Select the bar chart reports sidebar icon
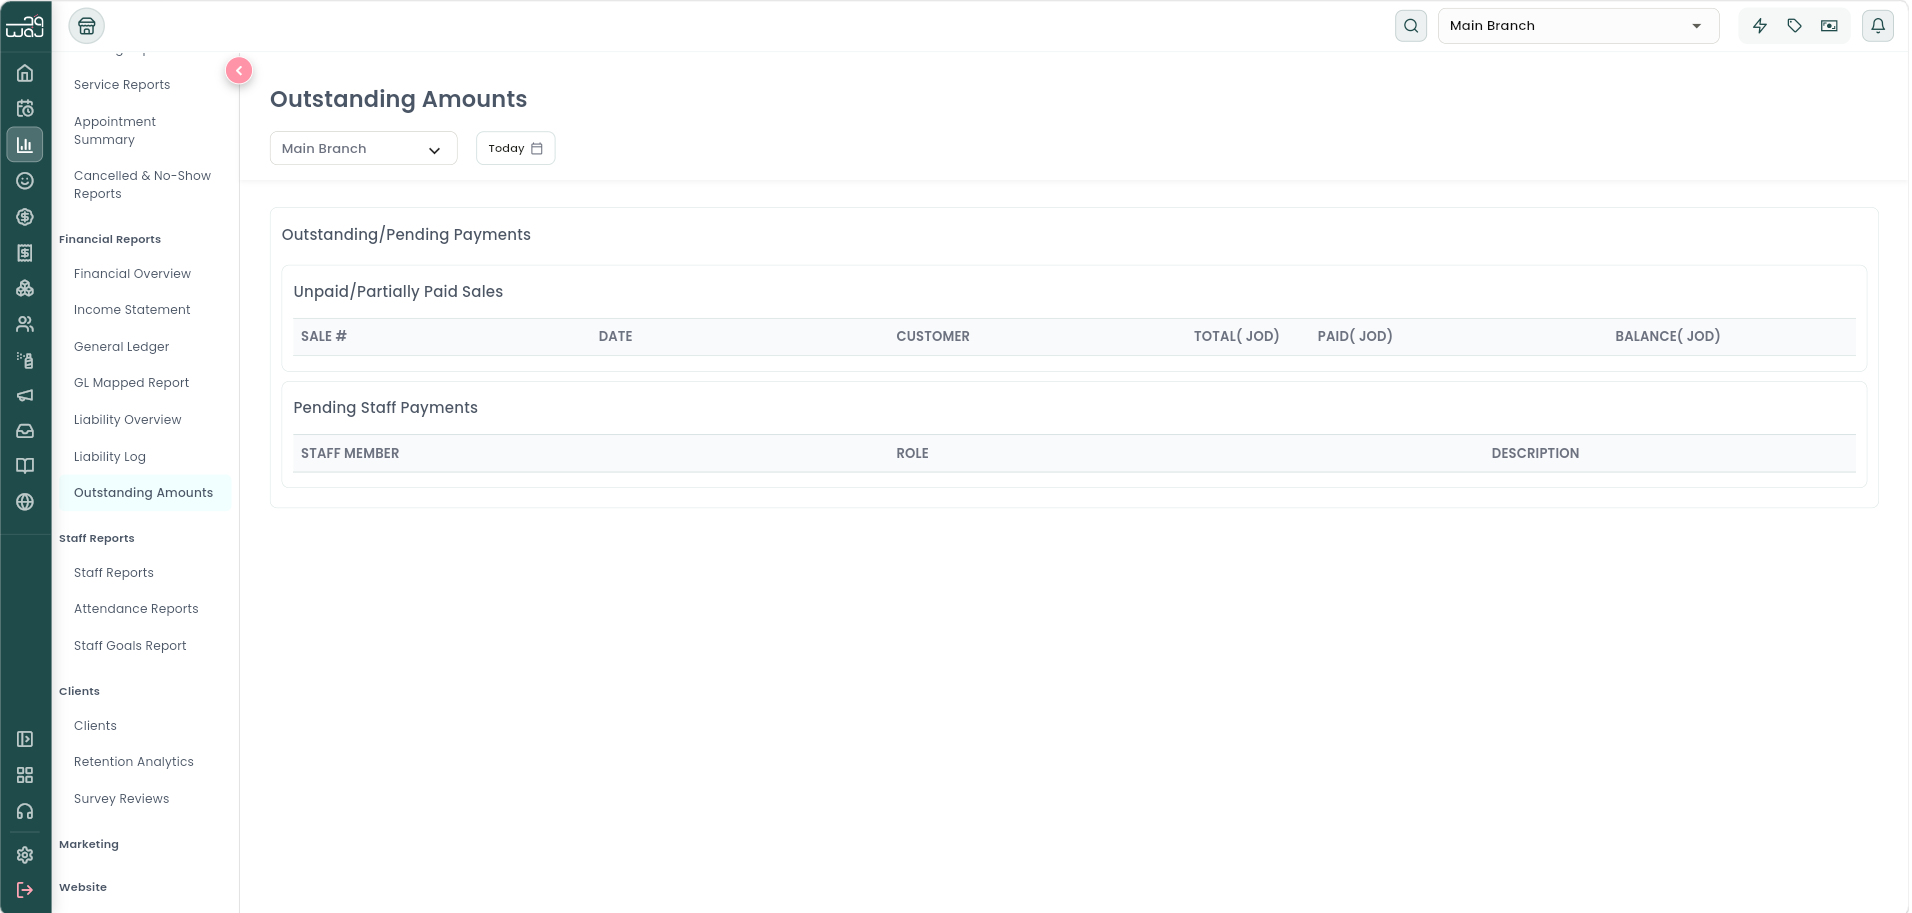The height and width of the screenshot is (913, 1912). [x=25, y=145]
